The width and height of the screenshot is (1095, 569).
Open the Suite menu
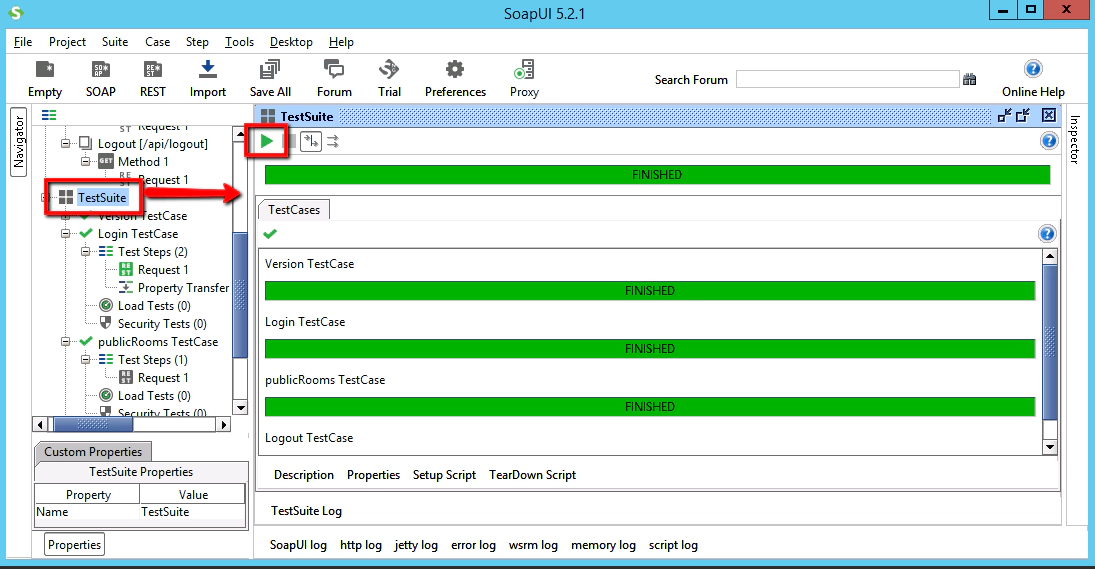click(x=115, y=42)
